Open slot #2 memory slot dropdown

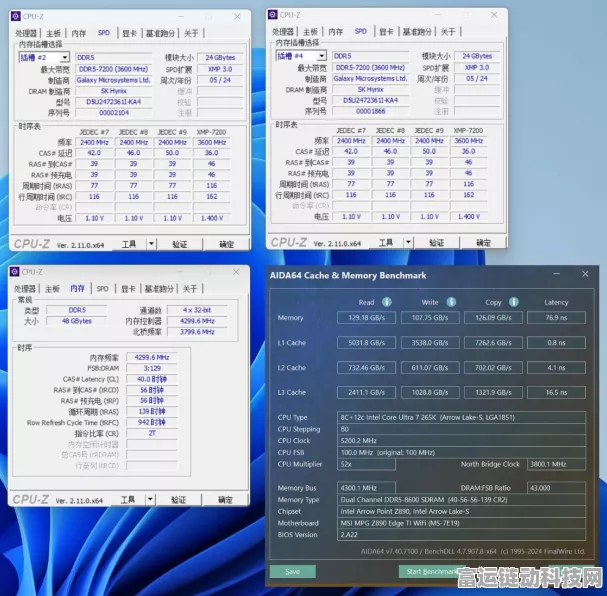coord(65,57)
